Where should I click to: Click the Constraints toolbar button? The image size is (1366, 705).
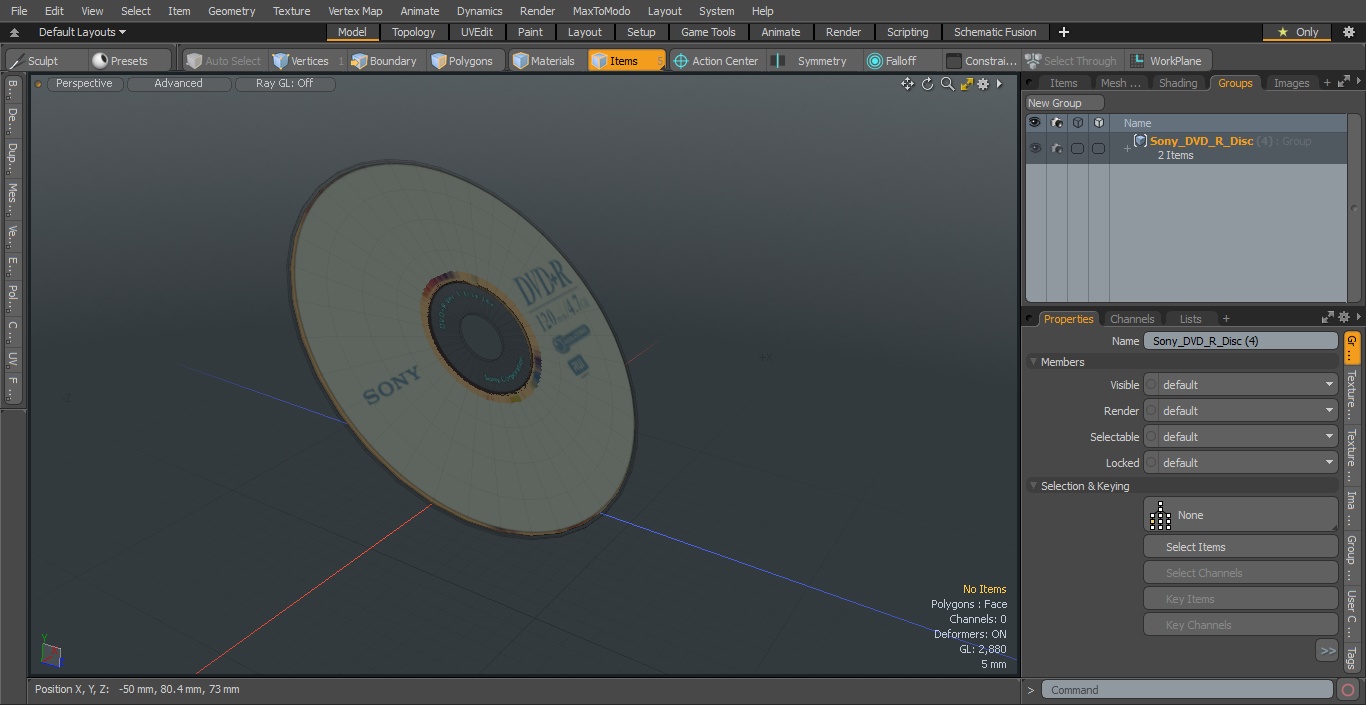coord(982,61)
